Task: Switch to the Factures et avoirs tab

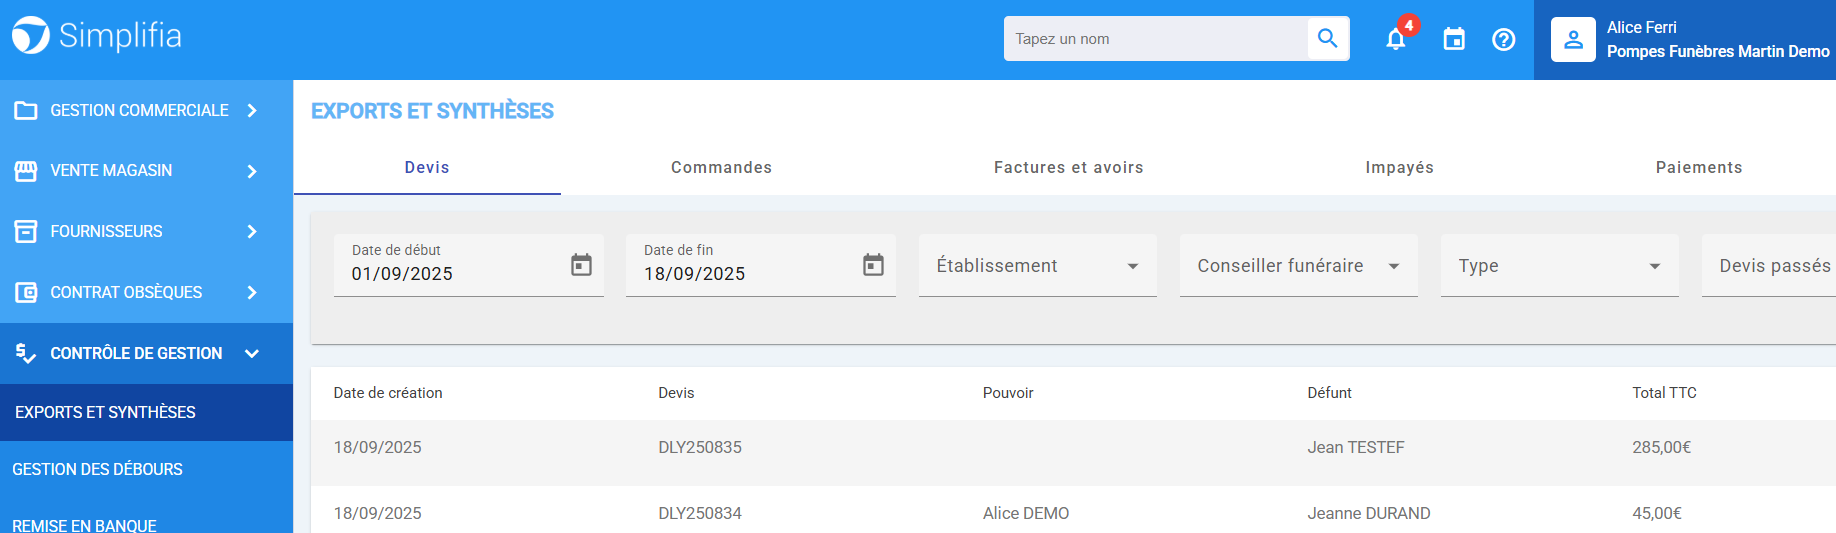Action: [1068, 168]
